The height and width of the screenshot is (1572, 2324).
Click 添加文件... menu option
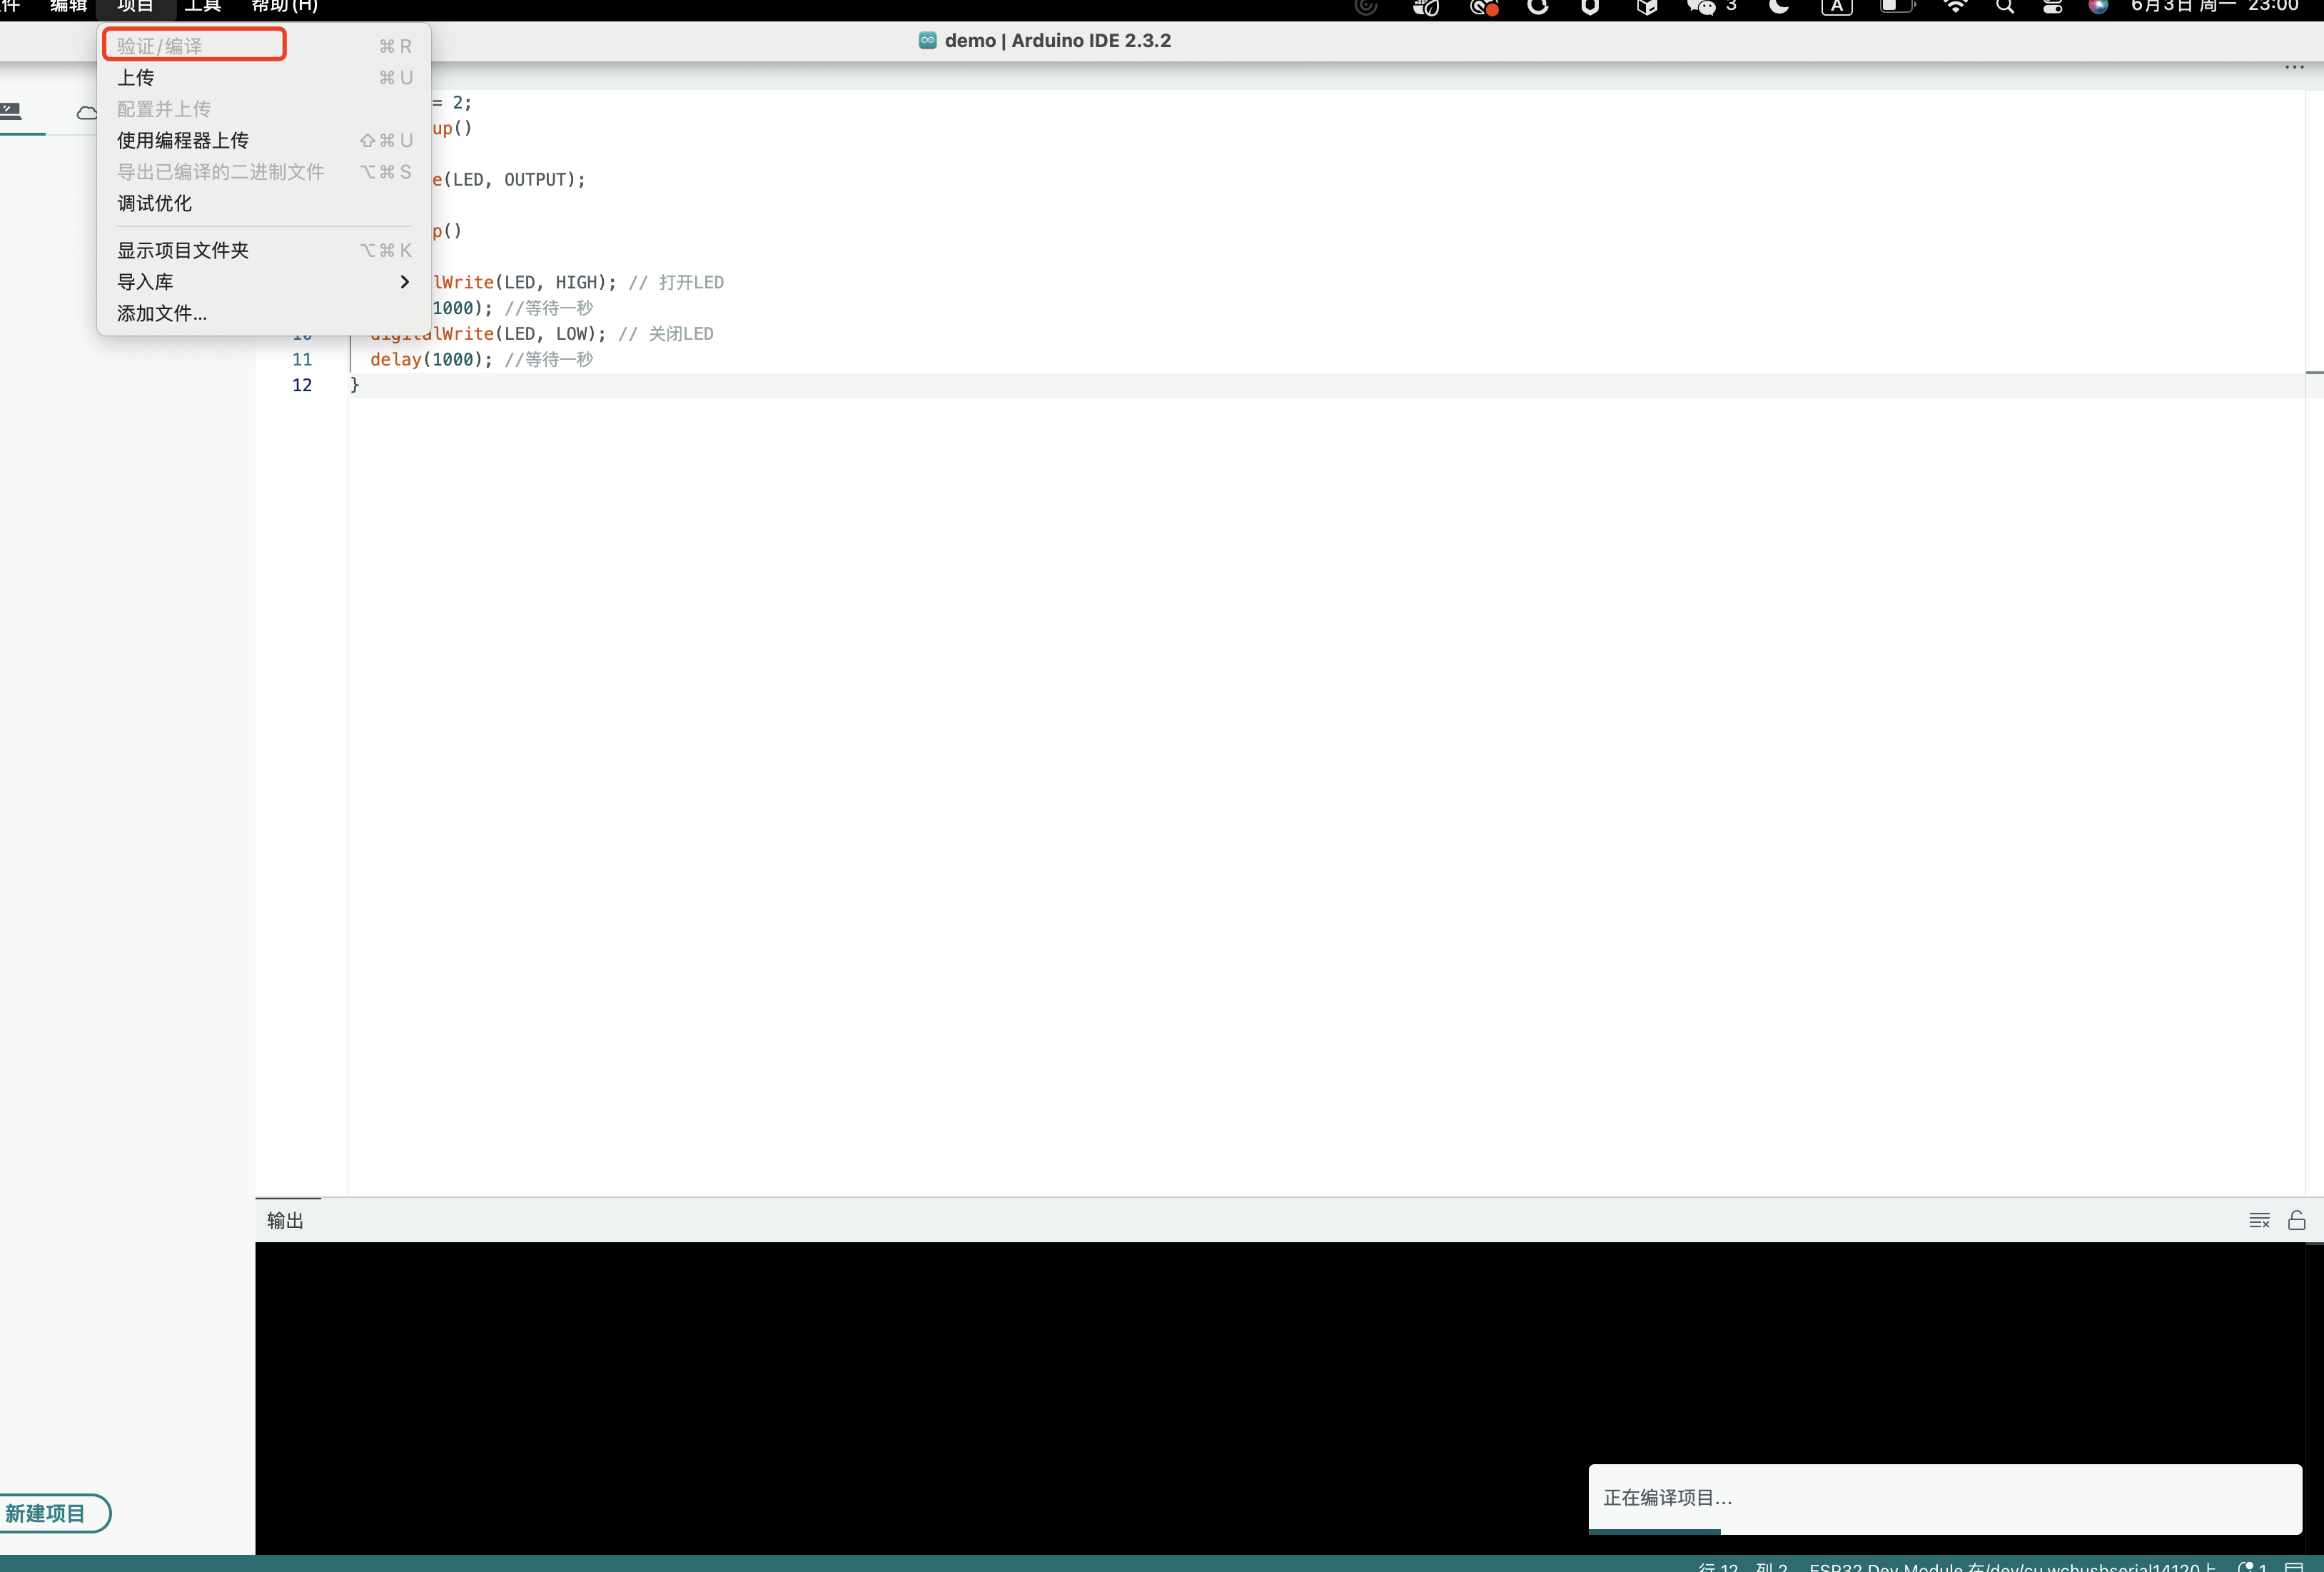pos(162,313)
